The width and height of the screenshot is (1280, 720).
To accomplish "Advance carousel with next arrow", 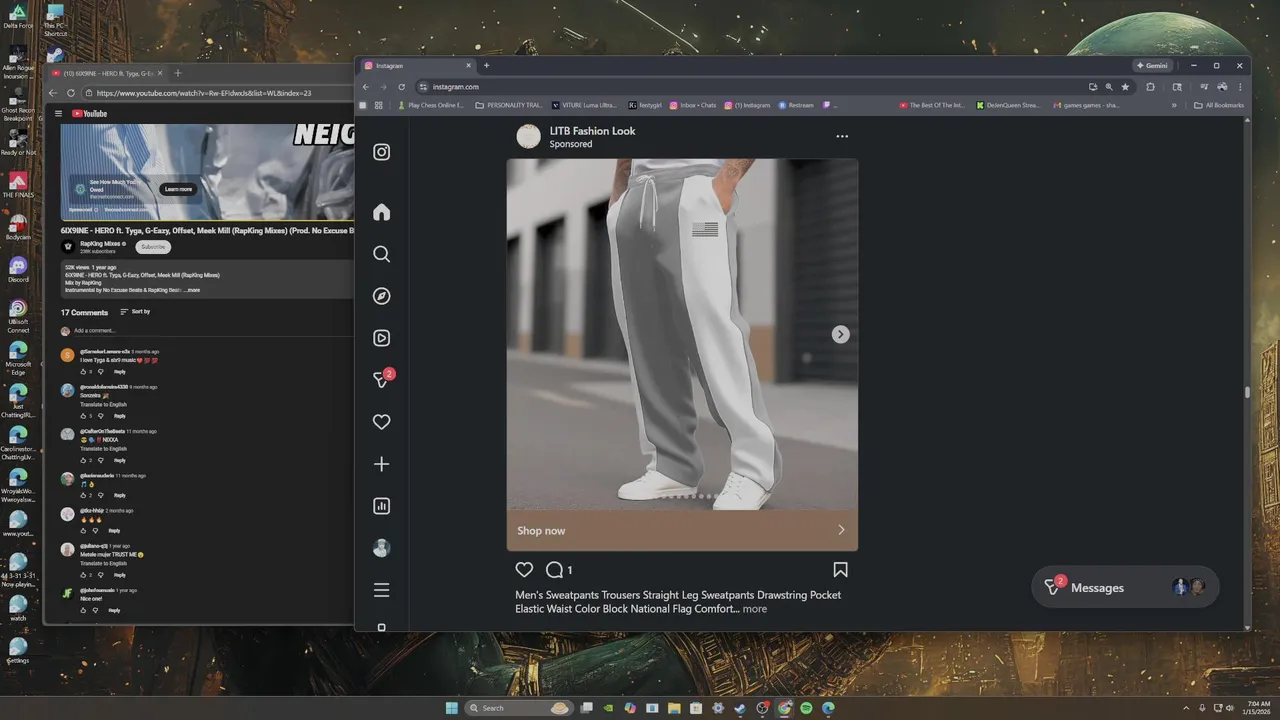I will [x=841, y=334].
